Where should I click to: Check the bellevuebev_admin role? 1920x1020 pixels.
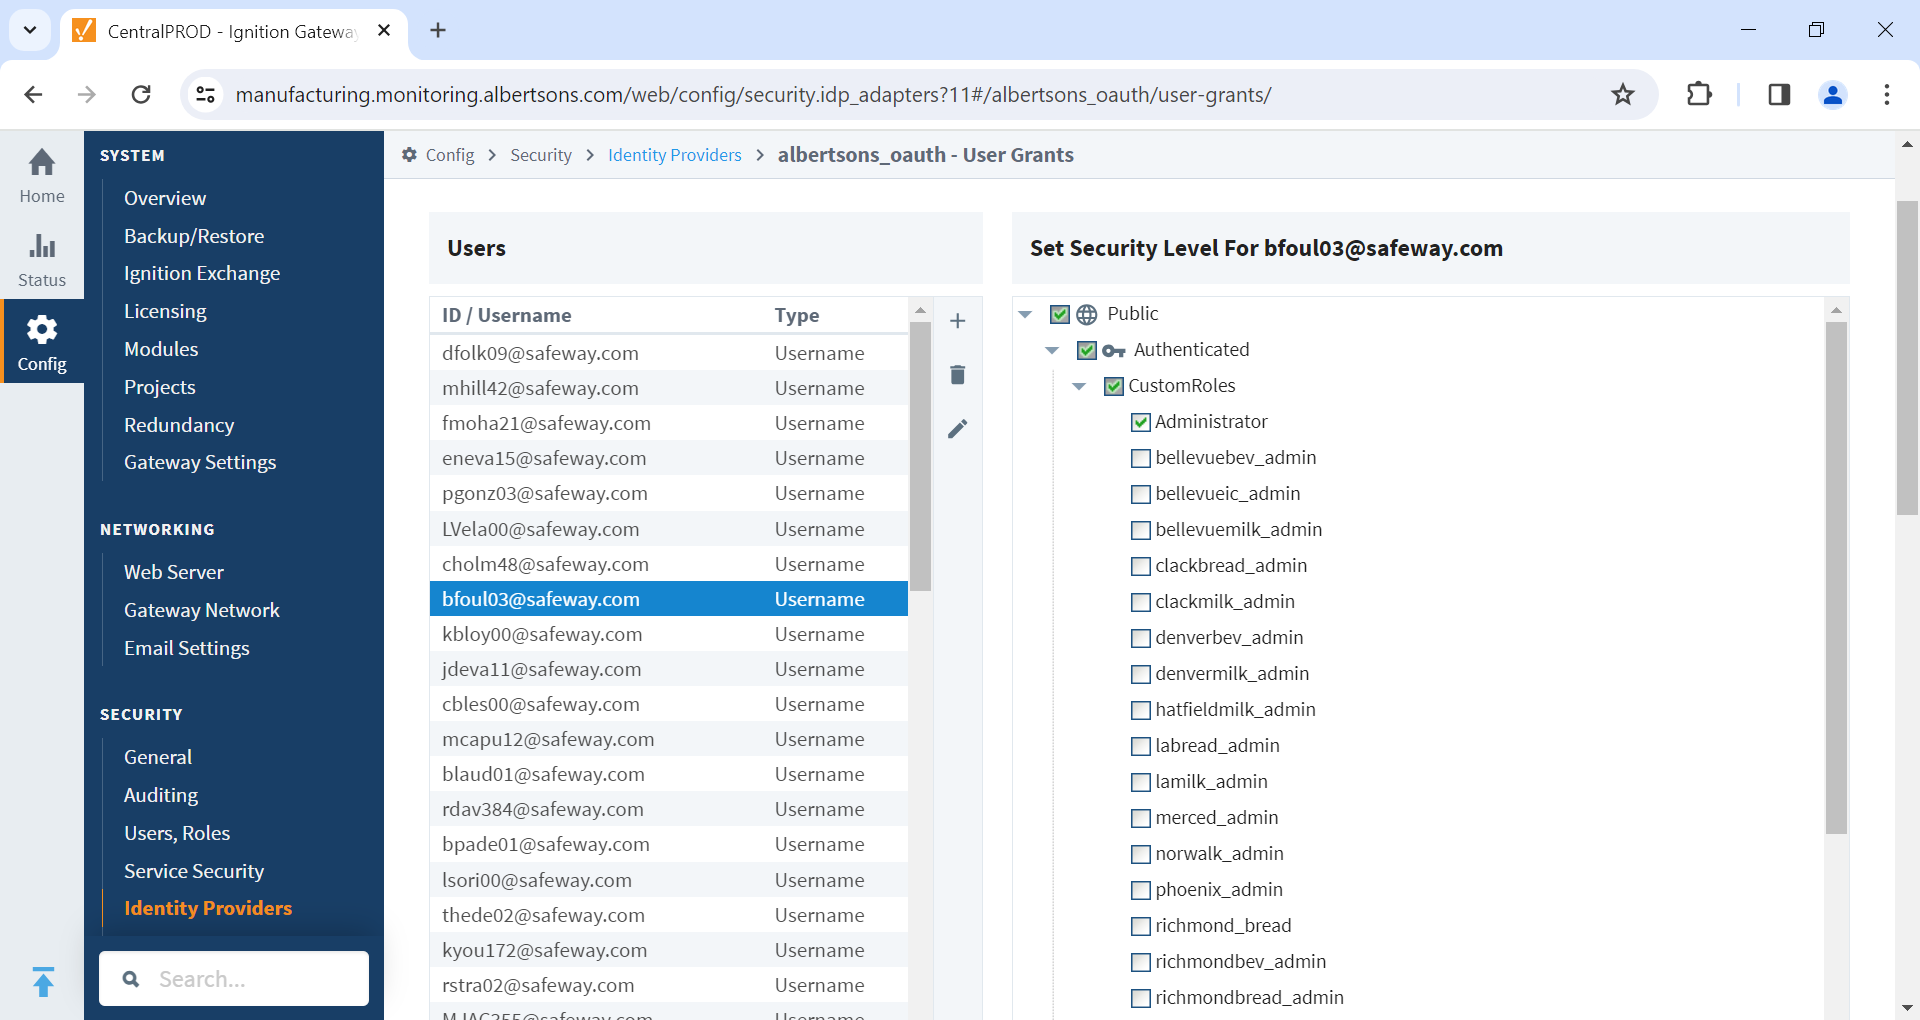click(x=1140, y=458)
